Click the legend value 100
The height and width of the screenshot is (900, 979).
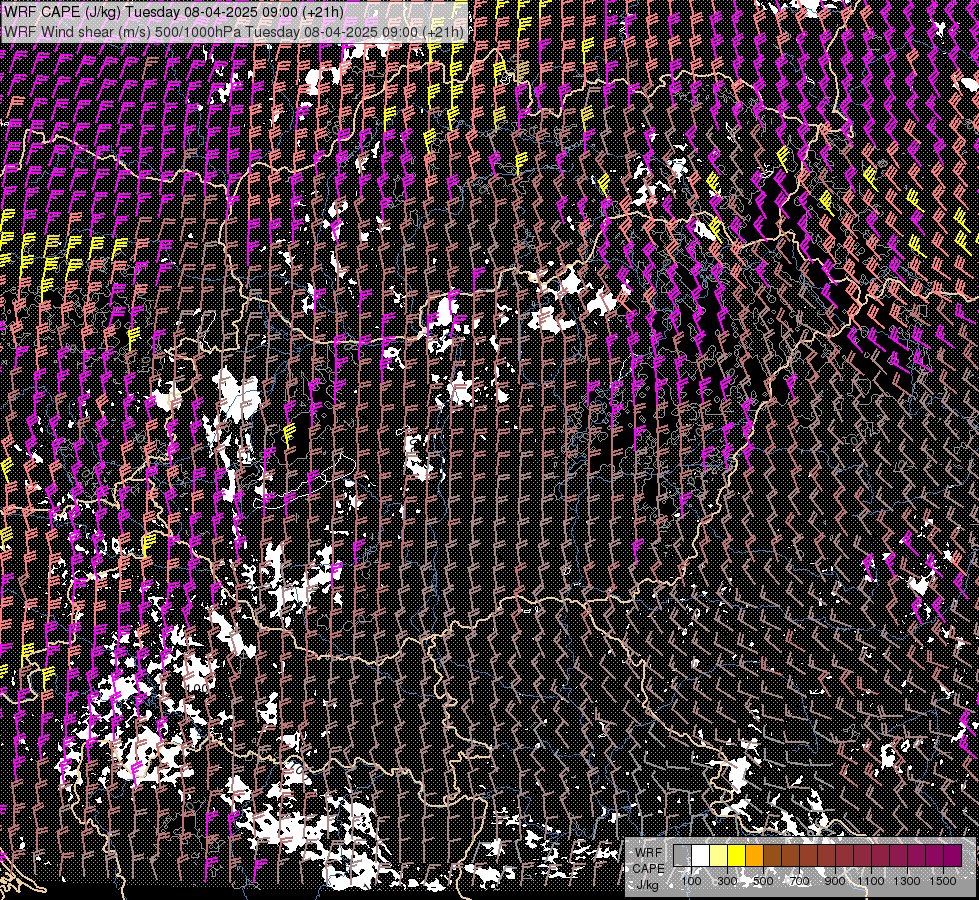(x=691, y=881)
